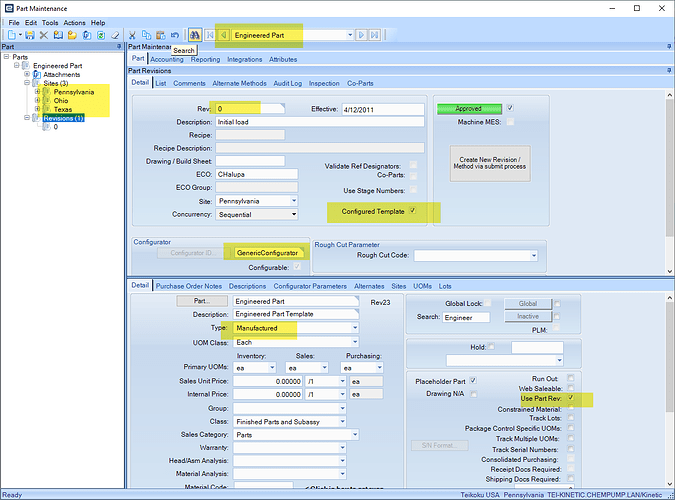This screenshot has width=675, height=500.
Task: Click Create New Revision / Method button
Action: 490,163
